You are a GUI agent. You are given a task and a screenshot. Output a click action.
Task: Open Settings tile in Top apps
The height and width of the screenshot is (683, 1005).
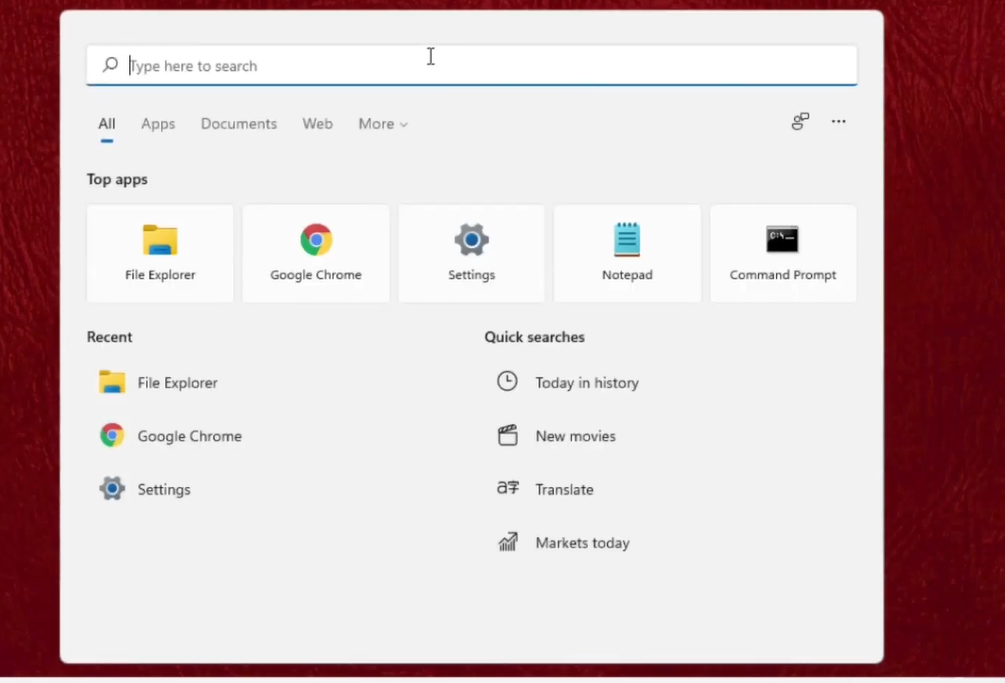pos(472,253)
